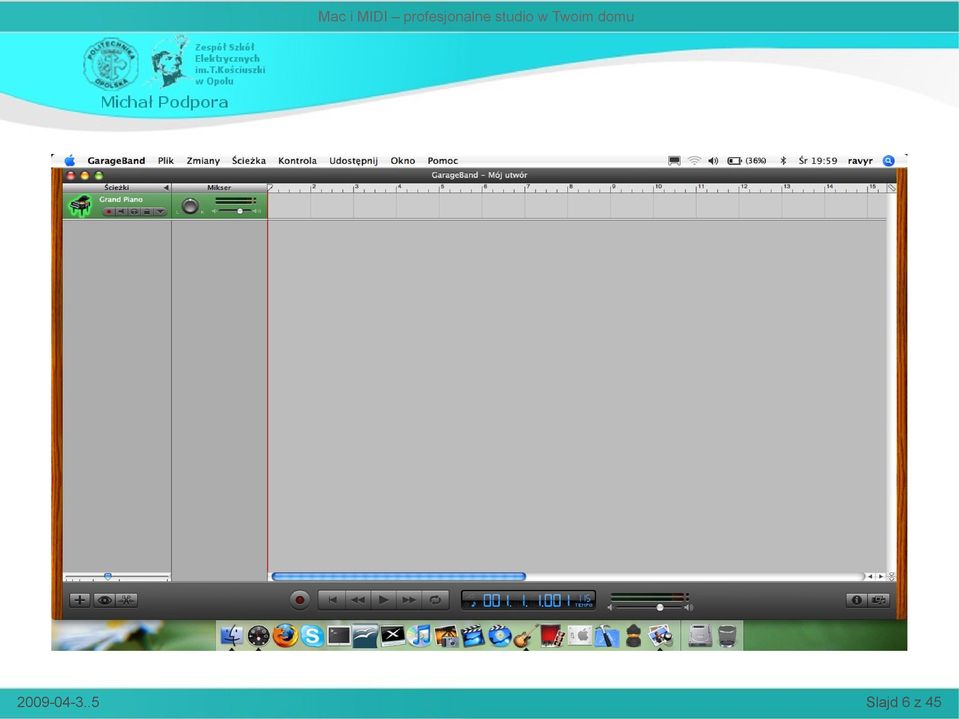Click the Ścieżki column header
This screenshot has height=719, width=959.
(x=116, y=188)
